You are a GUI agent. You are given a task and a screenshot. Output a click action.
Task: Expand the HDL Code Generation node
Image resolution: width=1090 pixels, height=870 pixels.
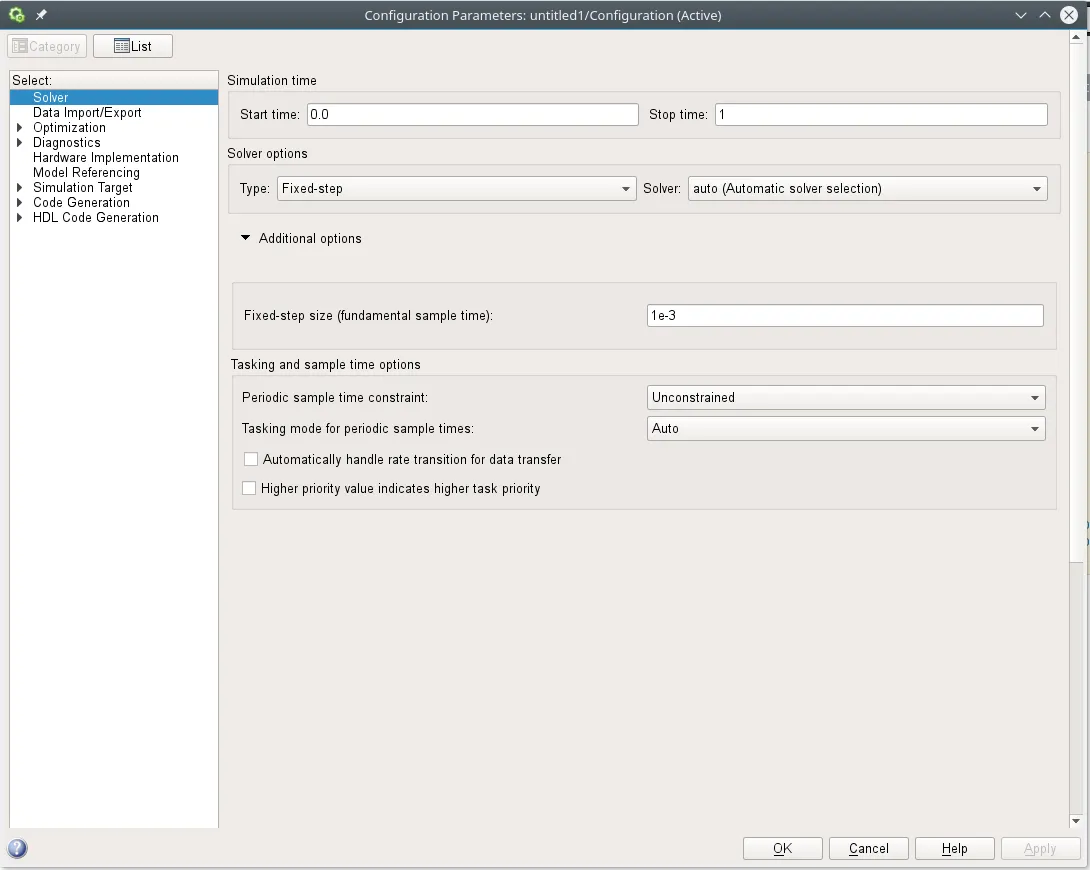coord(19,218)
